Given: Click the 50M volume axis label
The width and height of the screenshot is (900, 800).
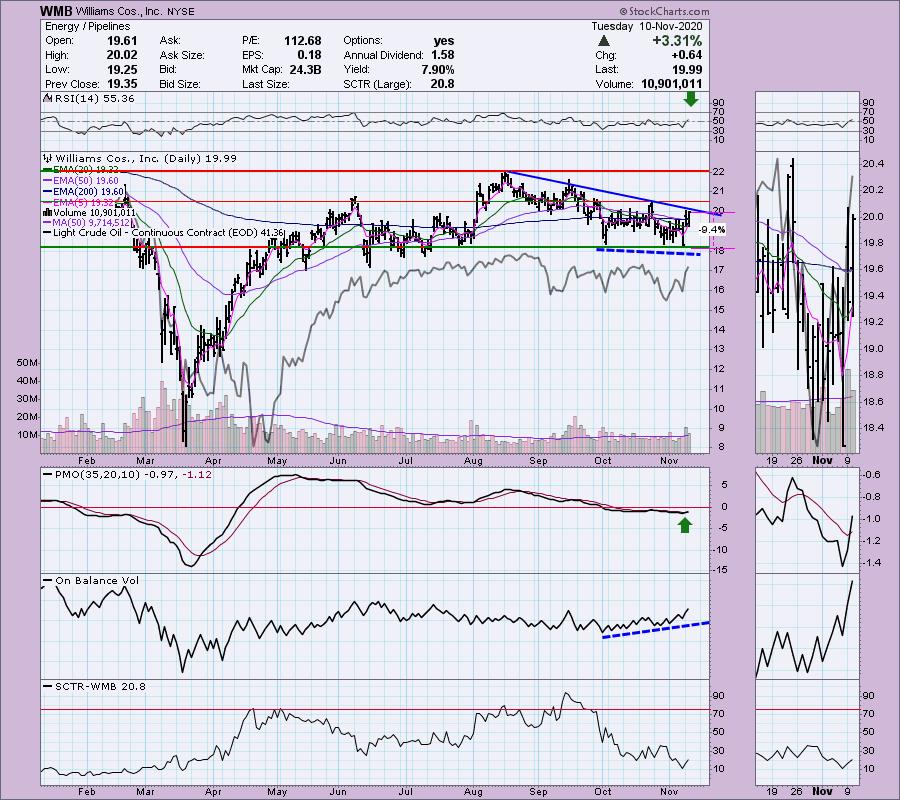Looking at the screenshot, I should click(x=28, y=363).
